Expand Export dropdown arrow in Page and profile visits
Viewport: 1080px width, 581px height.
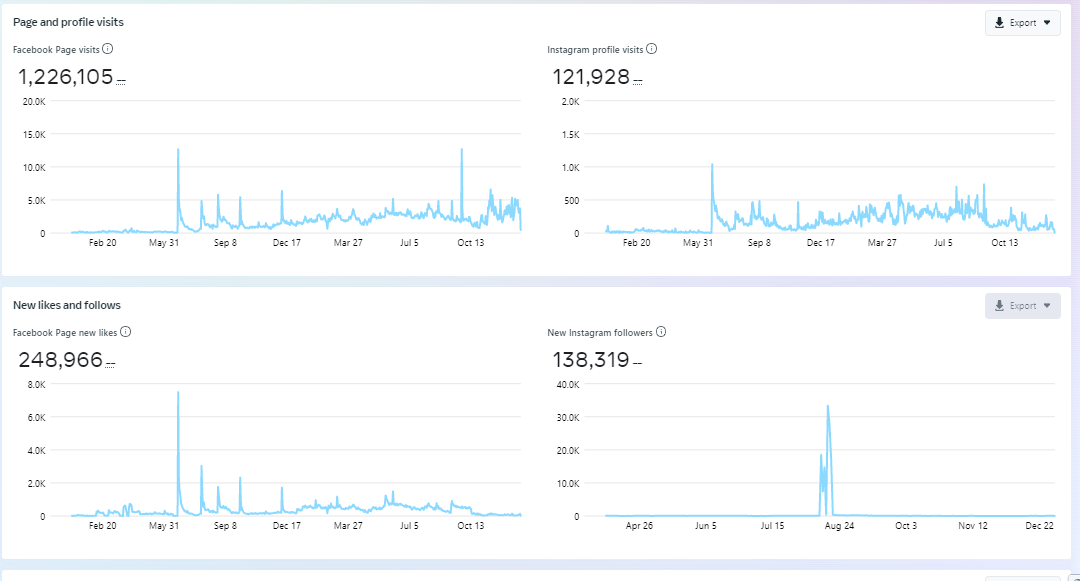coord(1047,23)
